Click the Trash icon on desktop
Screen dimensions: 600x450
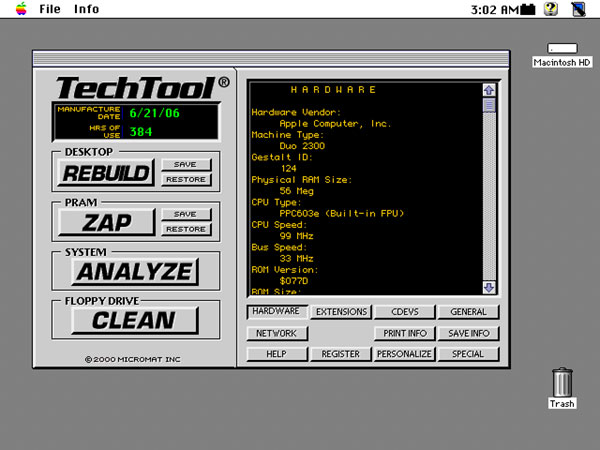tap(562, 383)
